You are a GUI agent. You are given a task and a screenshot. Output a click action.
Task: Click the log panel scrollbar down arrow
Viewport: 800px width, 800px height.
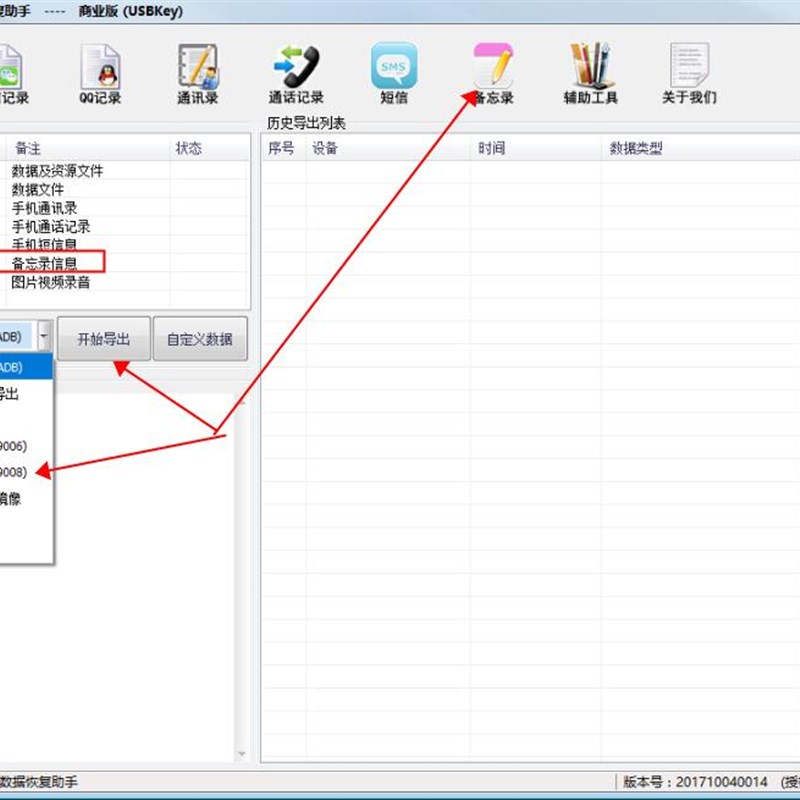click(x=242, y=754)
